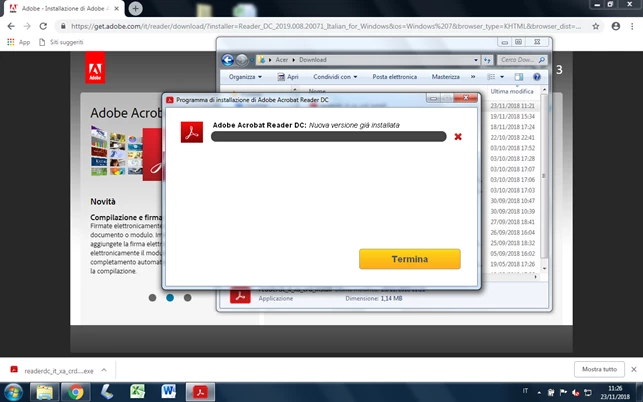643x402 pixels.
Task: Select the second blue carousel dot
Action: tap(170, 298)
